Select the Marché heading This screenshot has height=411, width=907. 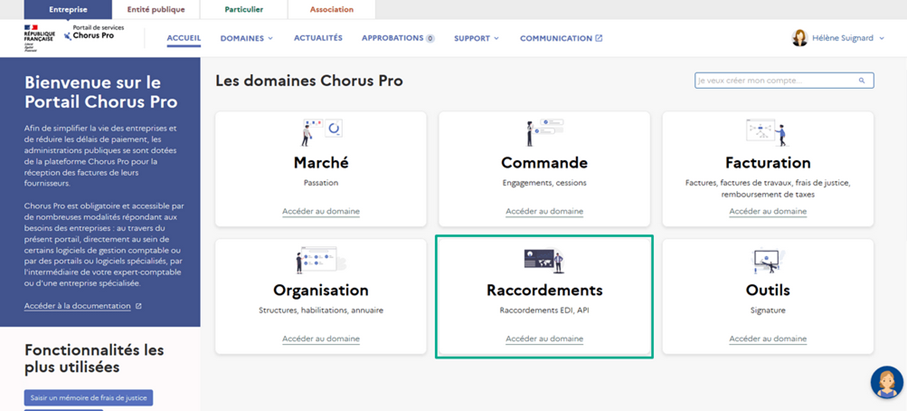tap(321, 163)
